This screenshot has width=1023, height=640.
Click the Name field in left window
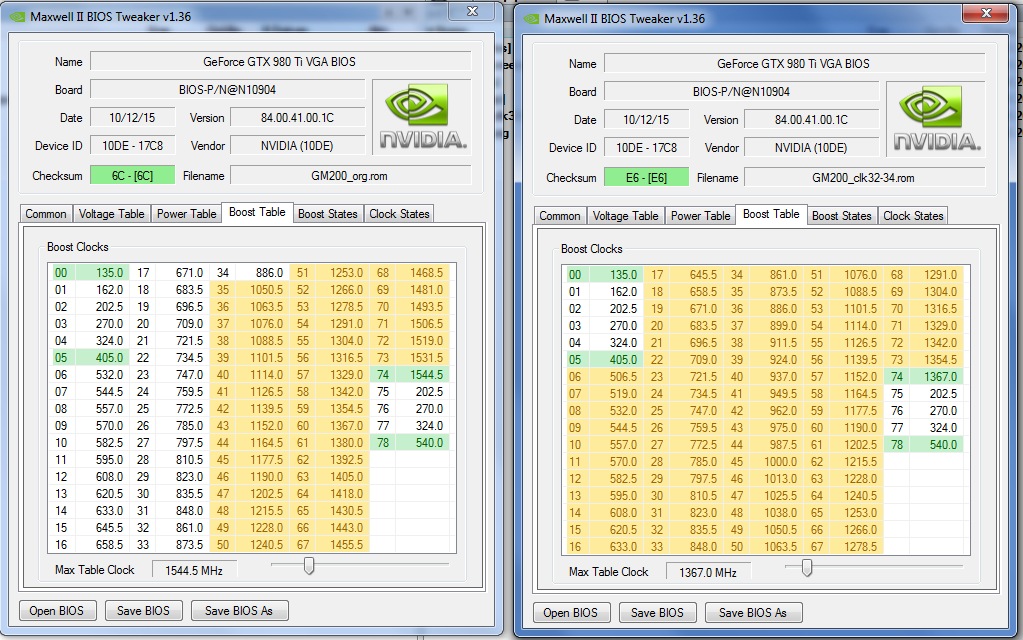(281, 61)
